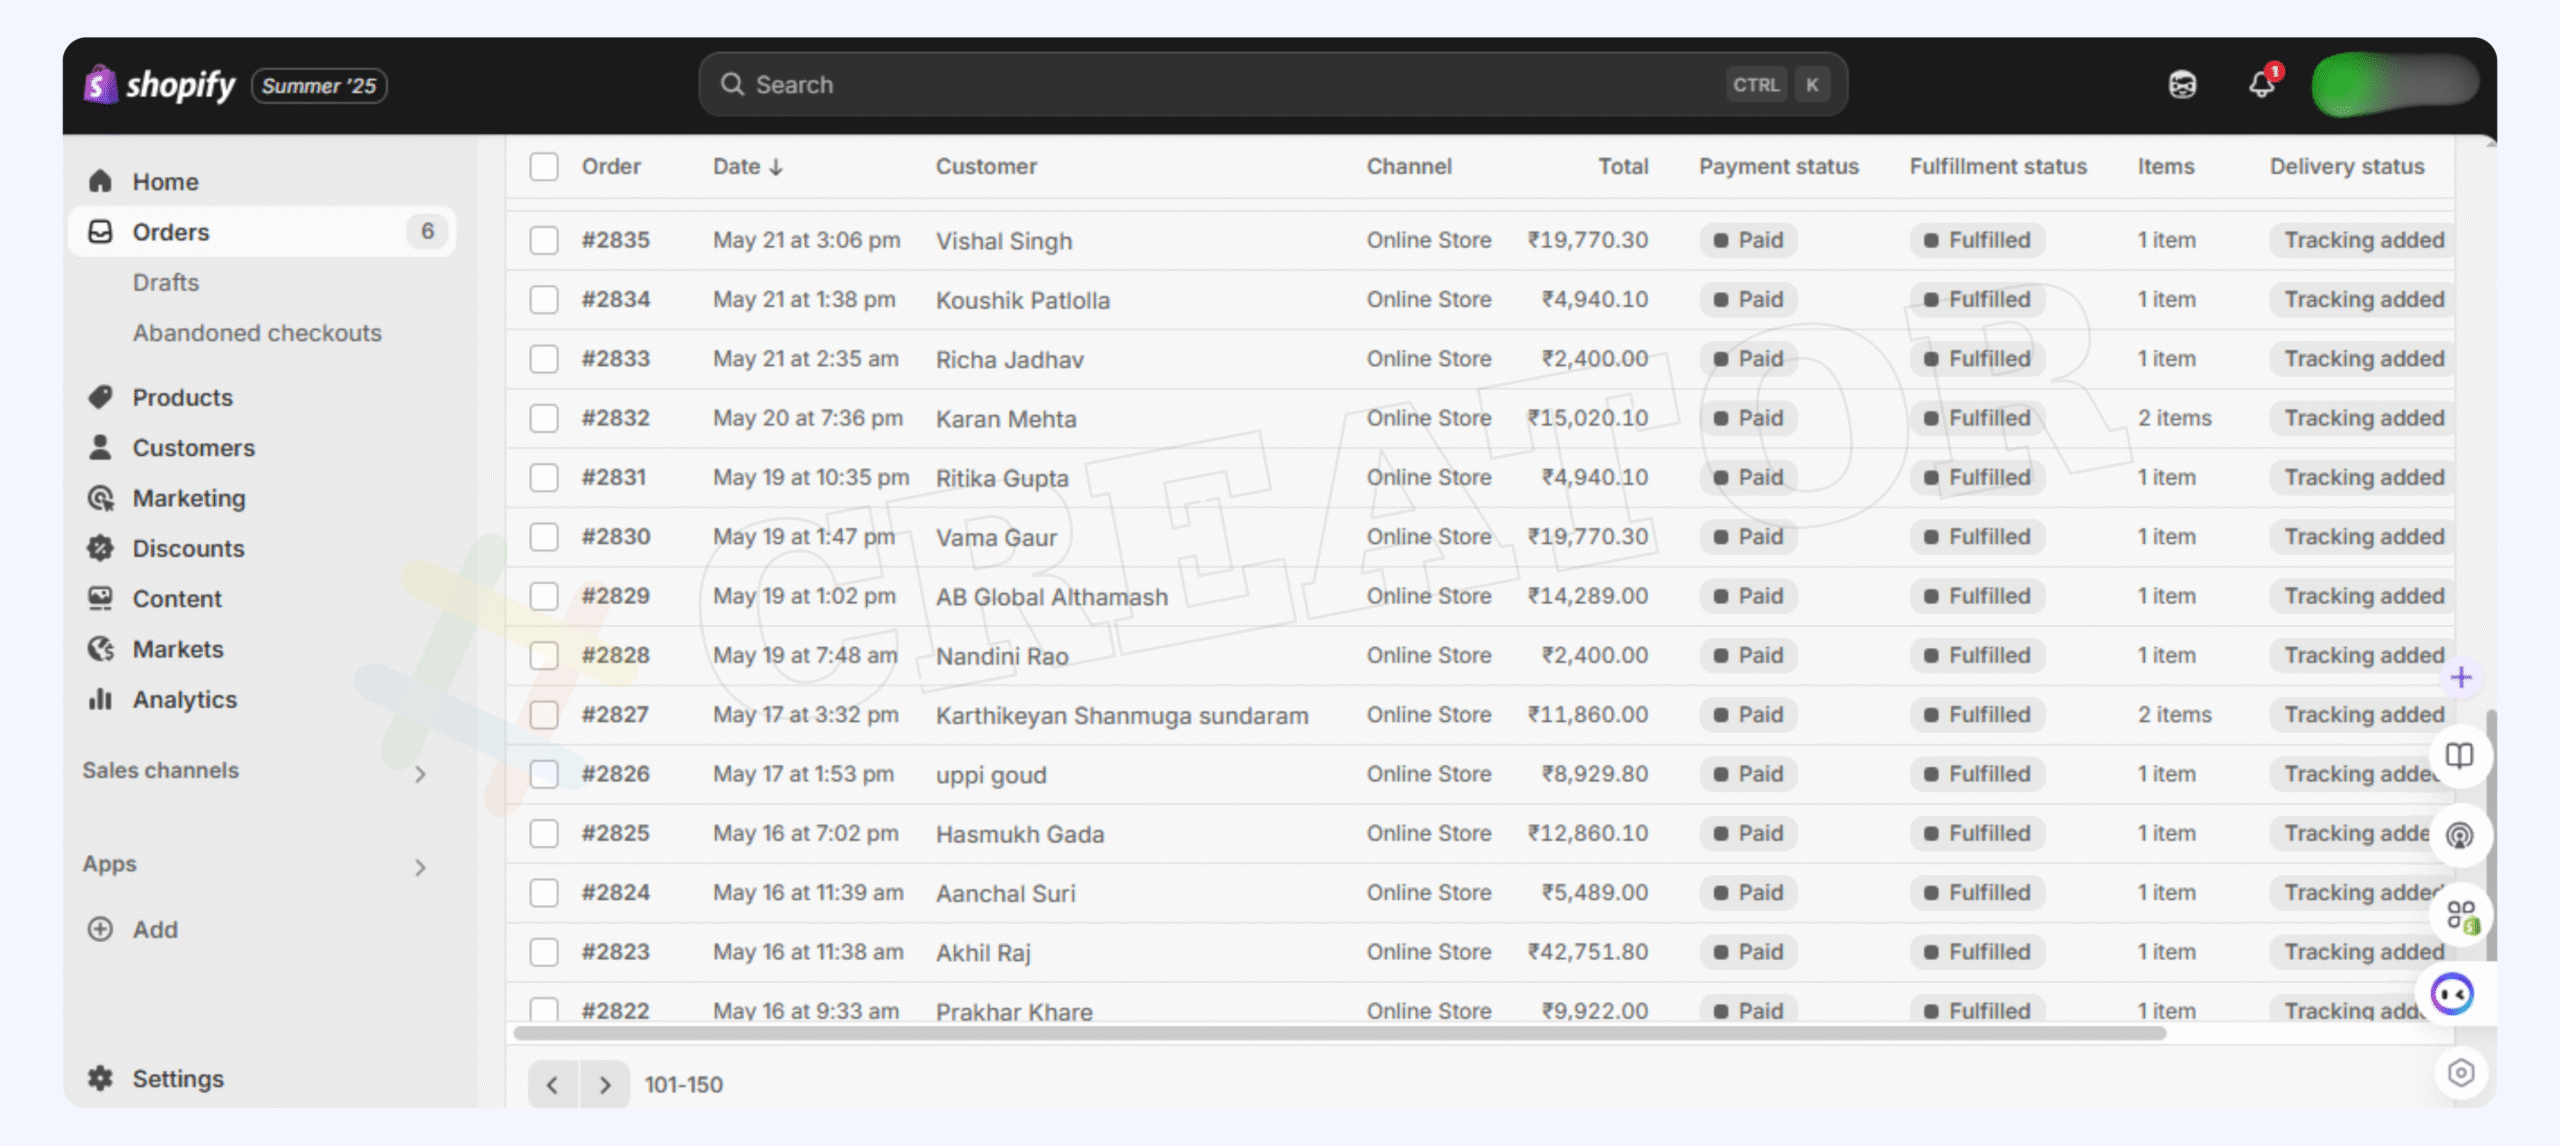
Task: Click the Search input field
Action: [1230, 85]
